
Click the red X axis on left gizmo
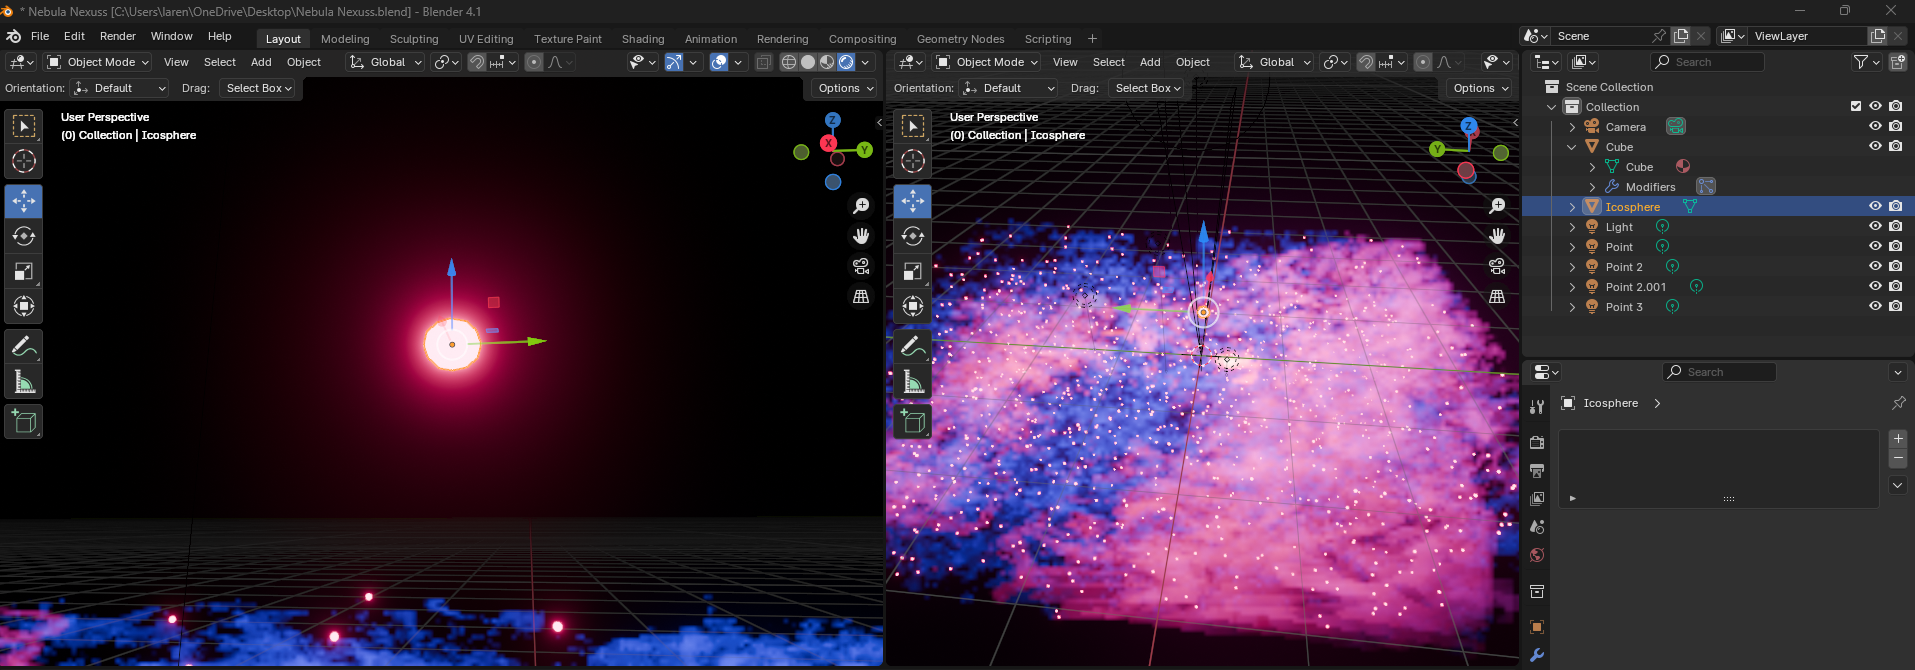coord(828,144)
